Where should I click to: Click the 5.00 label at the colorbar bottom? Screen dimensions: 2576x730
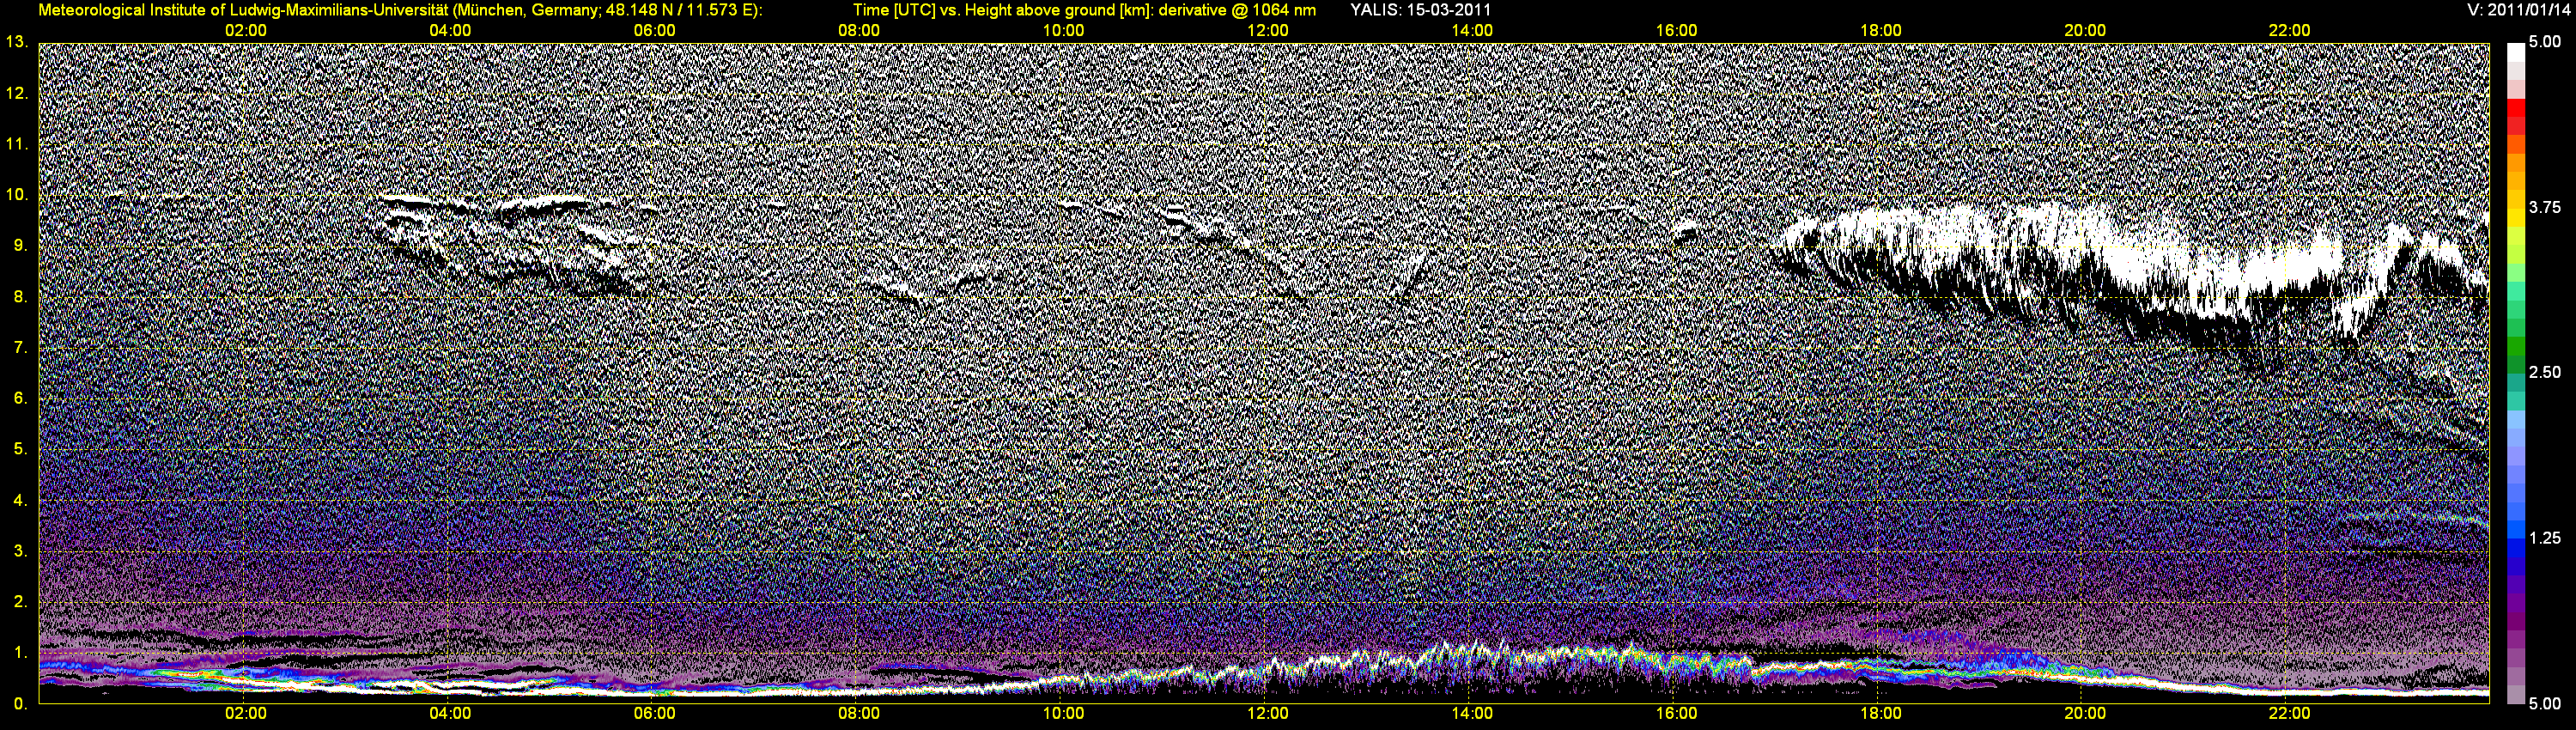(x=2544, y=703)
